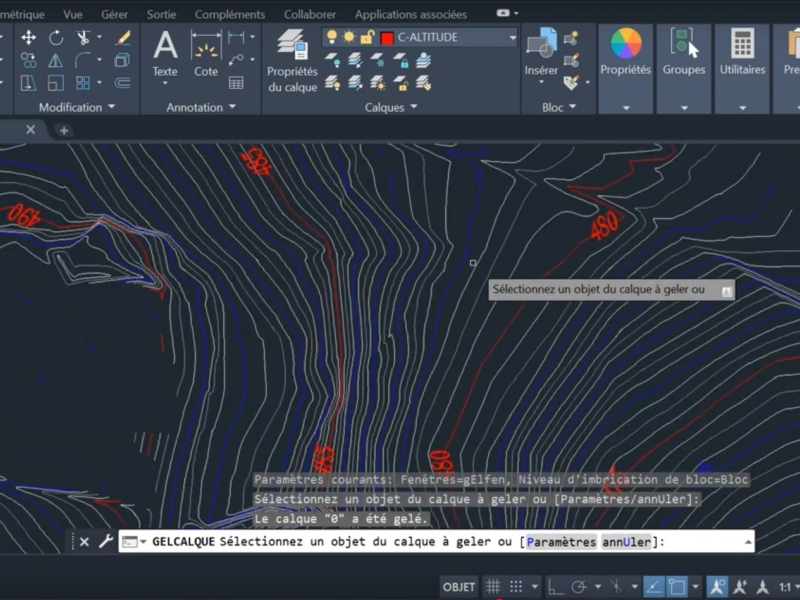Viewport: 800px width, 600px height.
Task: Toggle object snap (square) in status bar
Action: coord(677,587)
